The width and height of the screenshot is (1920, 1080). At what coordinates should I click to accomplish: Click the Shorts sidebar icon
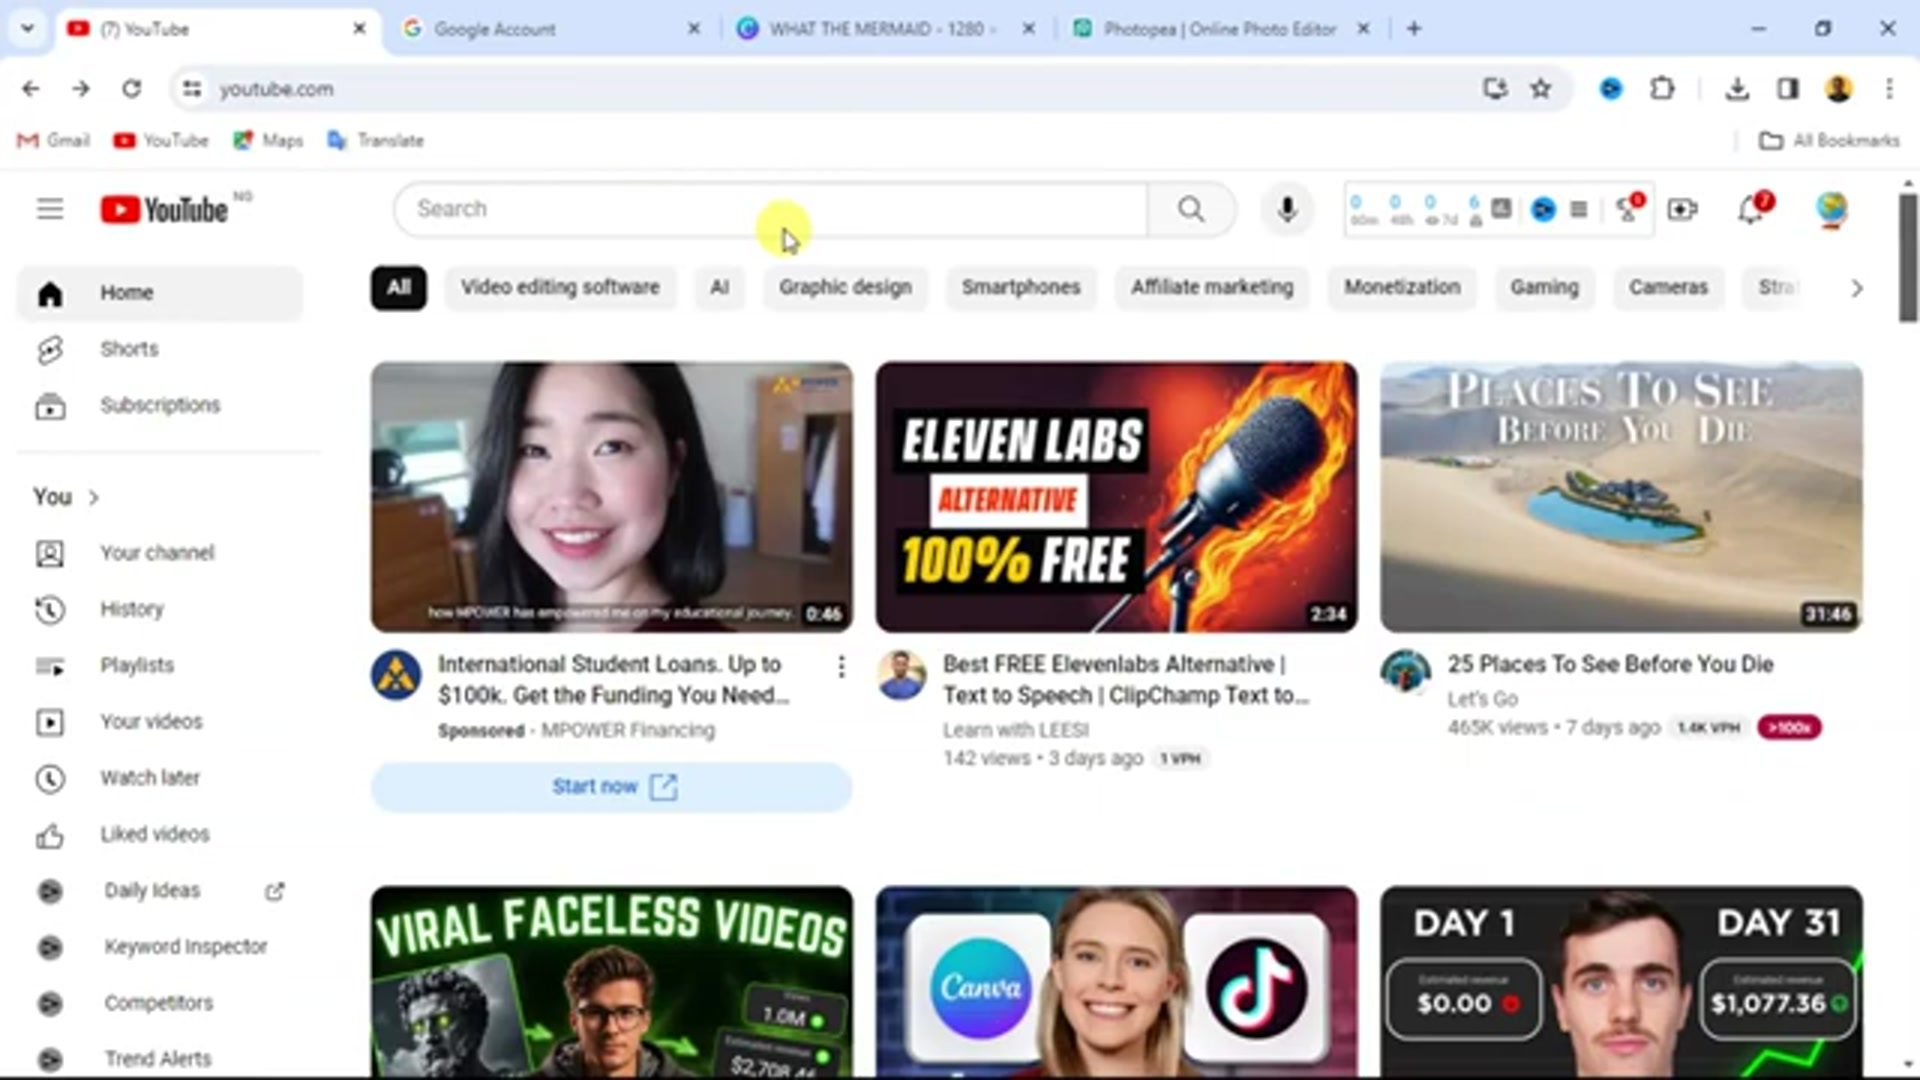tap(50, 349)
